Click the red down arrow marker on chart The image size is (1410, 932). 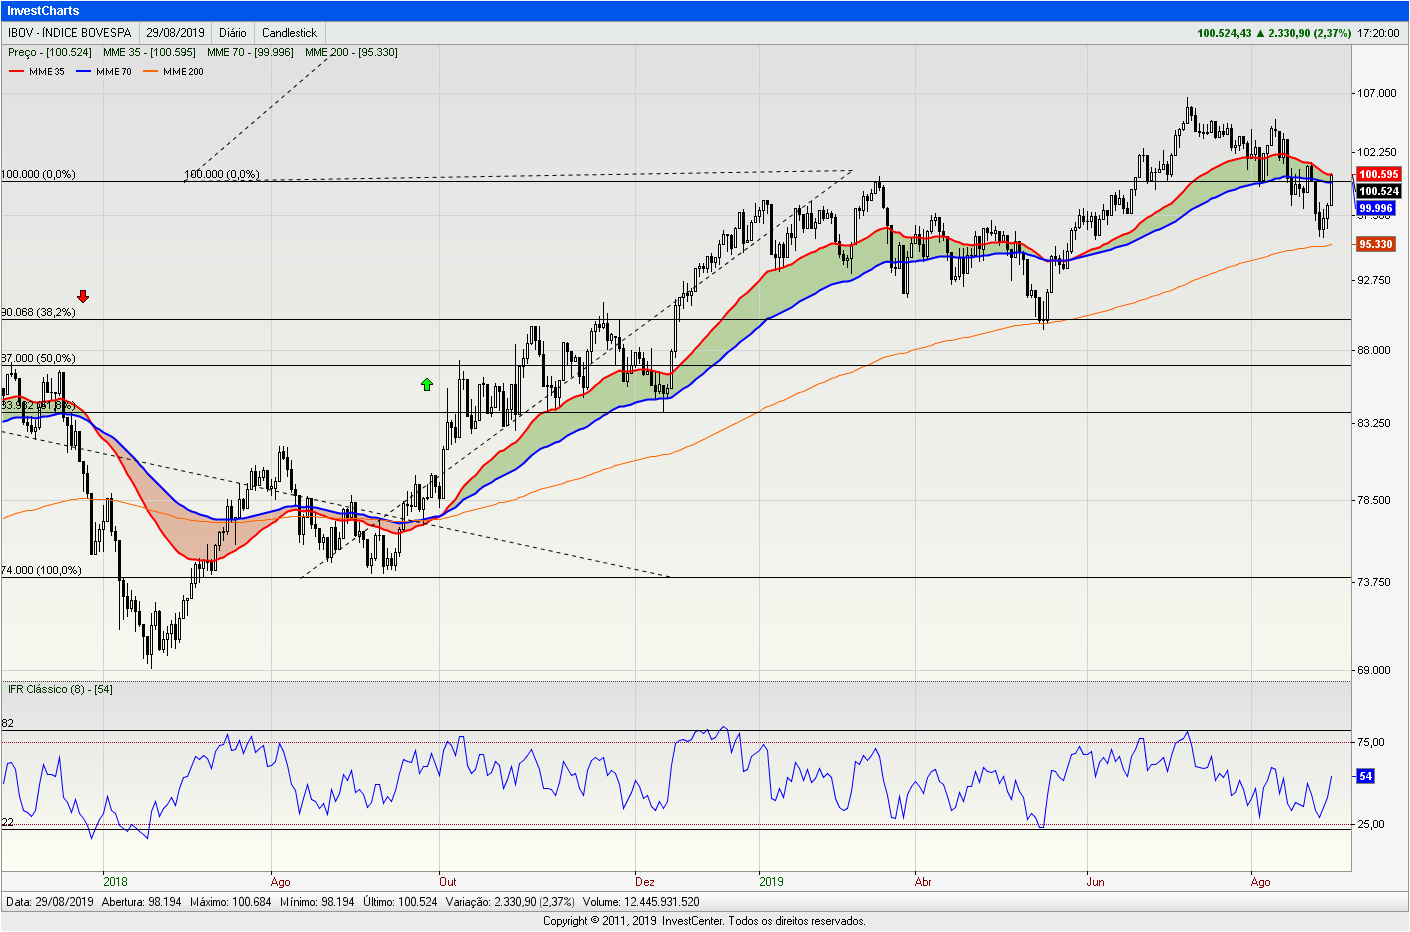point(83,296)
